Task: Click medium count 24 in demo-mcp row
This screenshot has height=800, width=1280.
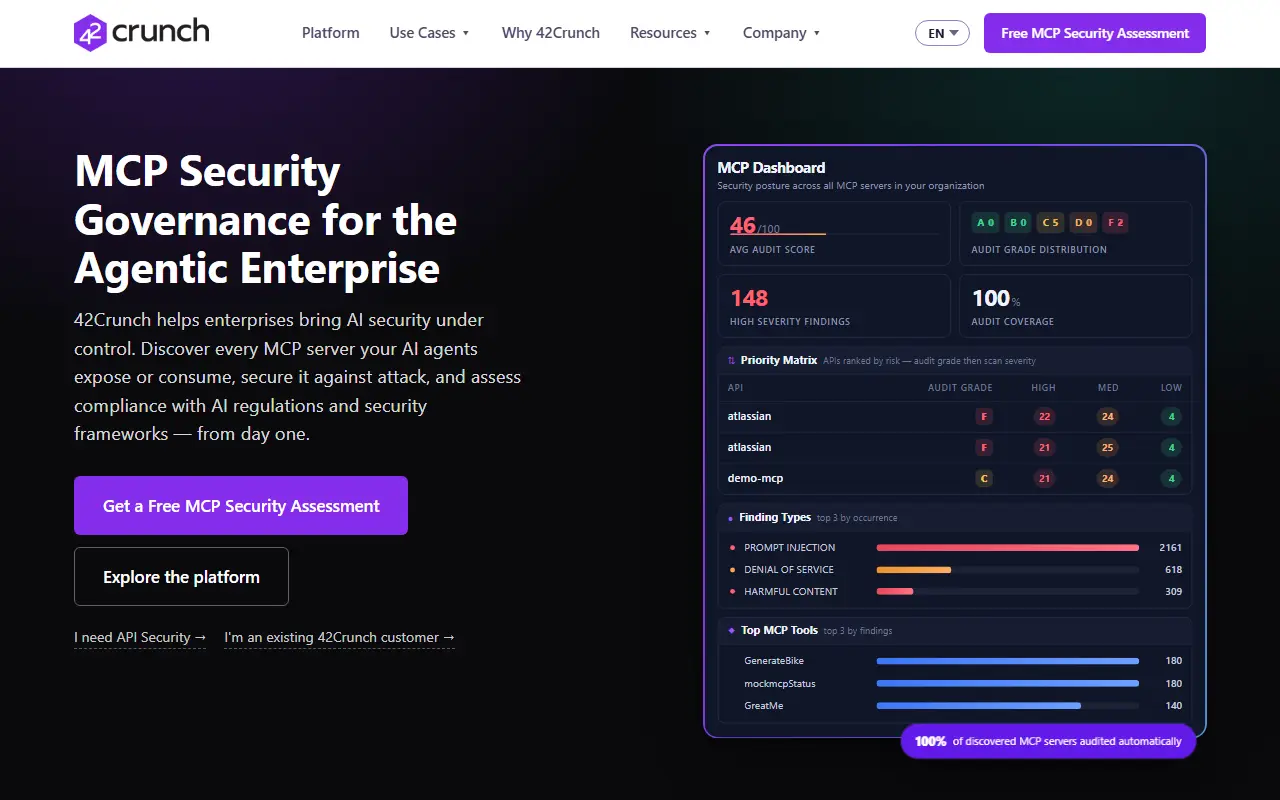Action: pyautogui.click(x=1107, y=478)
